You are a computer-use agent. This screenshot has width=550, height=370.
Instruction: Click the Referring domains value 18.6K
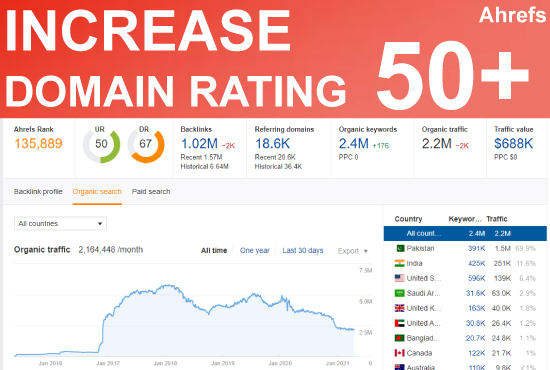pyautogui.click(x=273, y=144)
